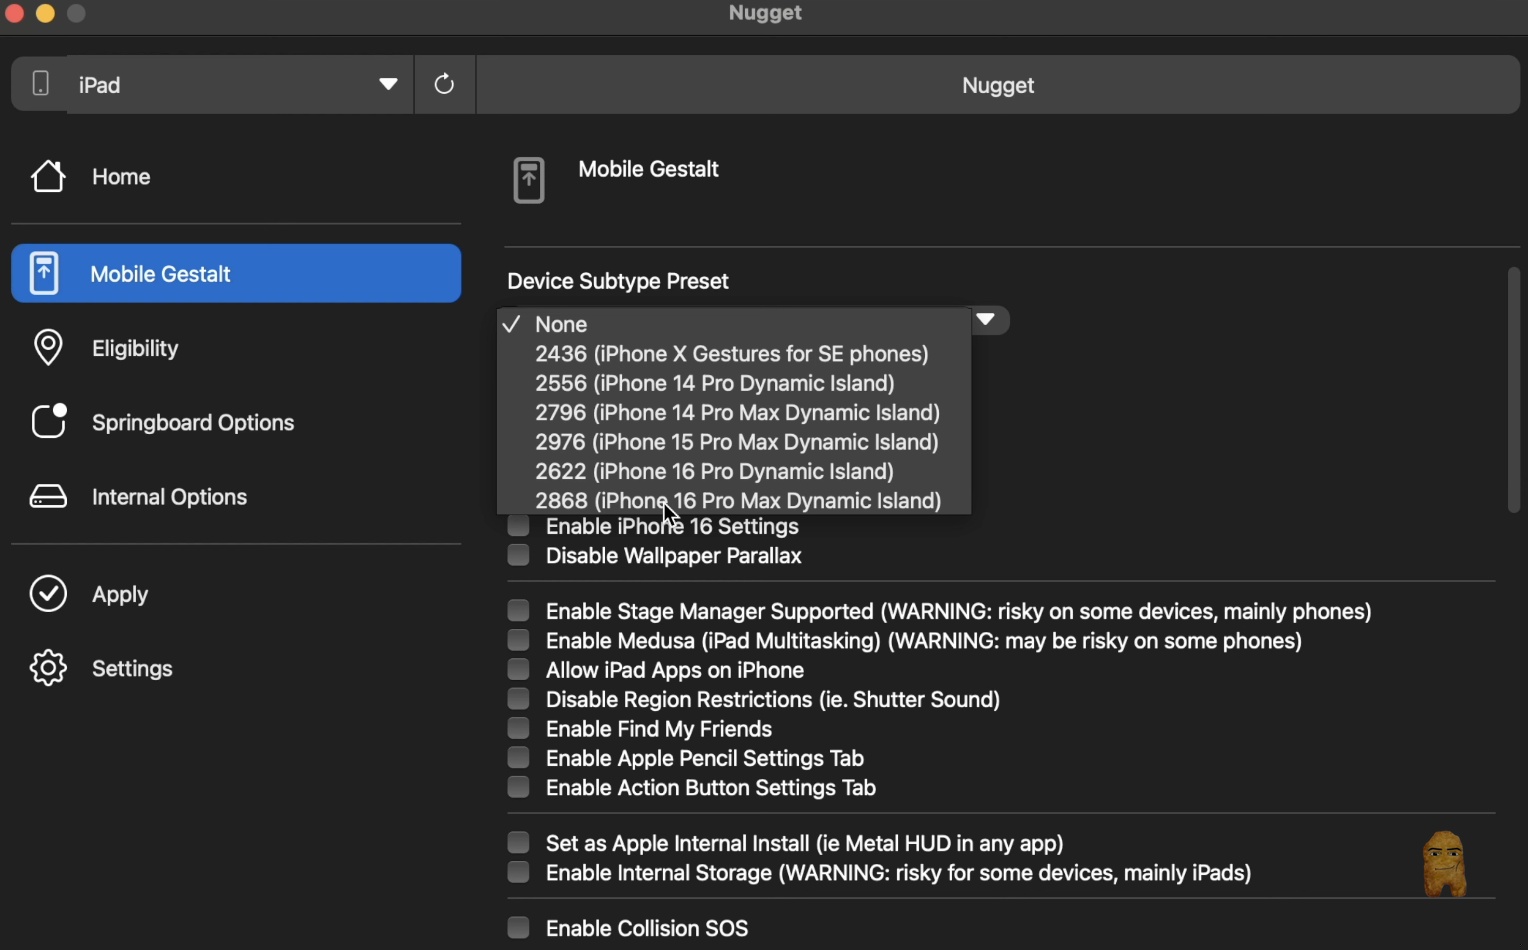
Task: Toggle Disable Wallpaper Parallax checkbox
Action: (518, 555)
